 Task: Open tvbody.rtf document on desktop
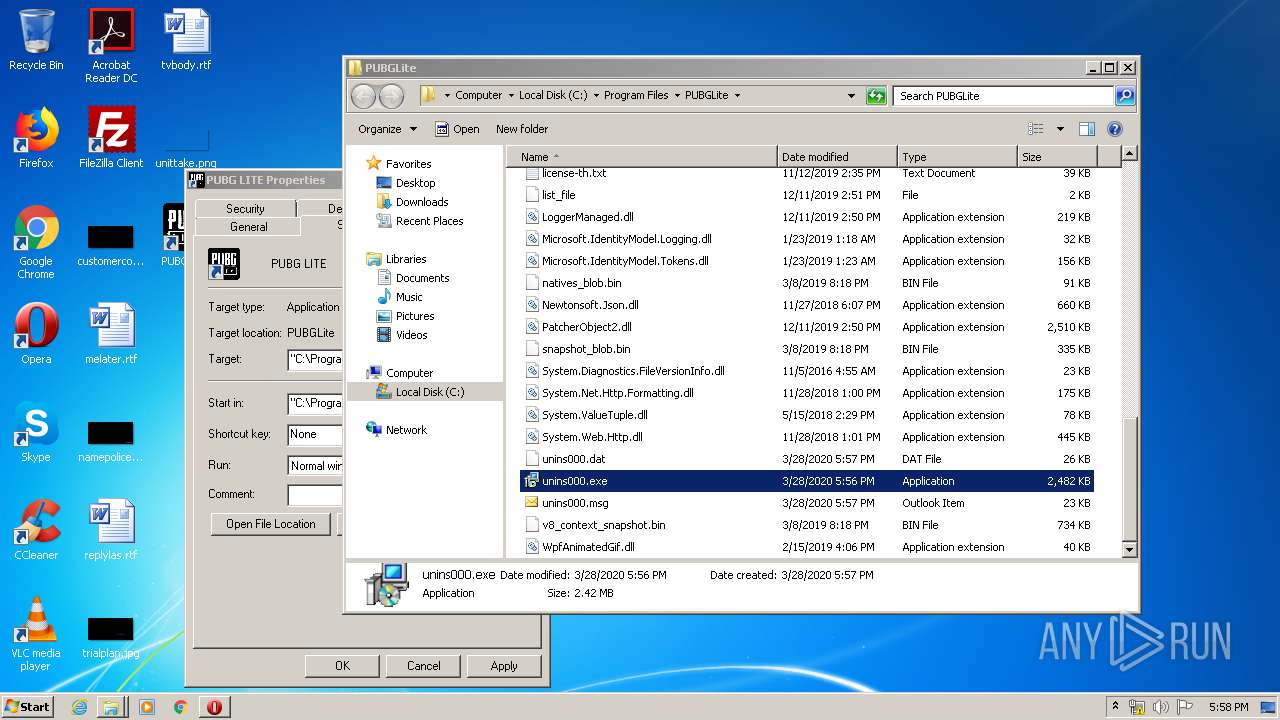point(187,40)
